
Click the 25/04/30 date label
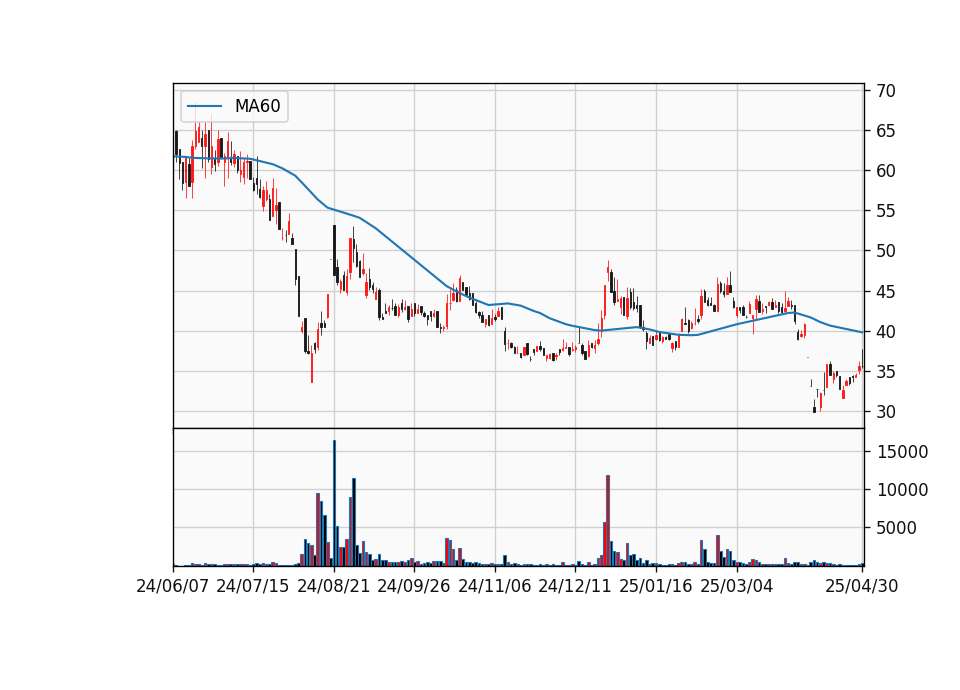[862, 586]
